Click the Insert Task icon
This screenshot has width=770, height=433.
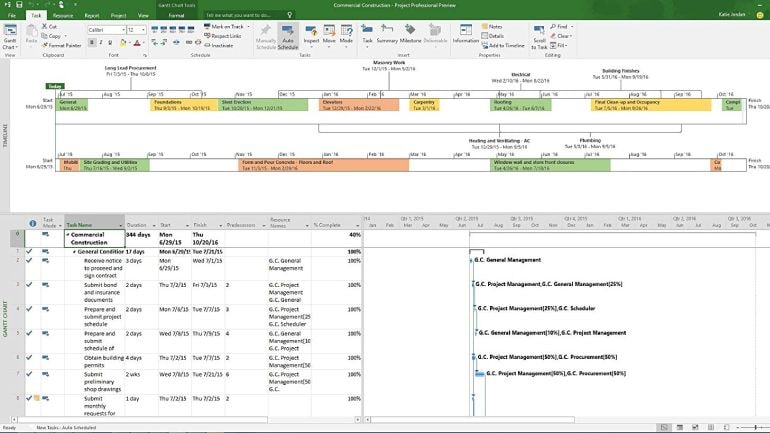(x=367, y=30)
